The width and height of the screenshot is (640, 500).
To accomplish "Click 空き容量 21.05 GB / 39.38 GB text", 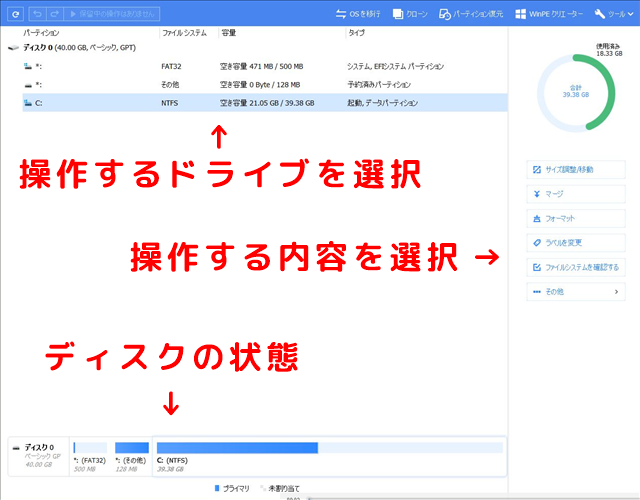I will tap(267, 103).
